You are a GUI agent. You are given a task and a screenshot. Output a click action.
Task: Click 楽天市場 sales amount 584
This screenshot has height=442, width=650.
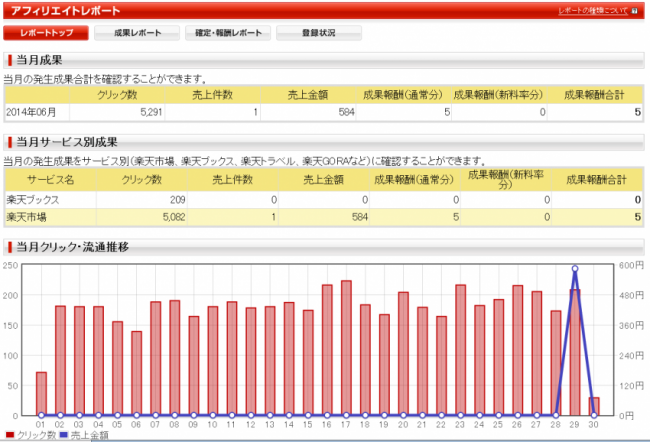pos(360,217)
